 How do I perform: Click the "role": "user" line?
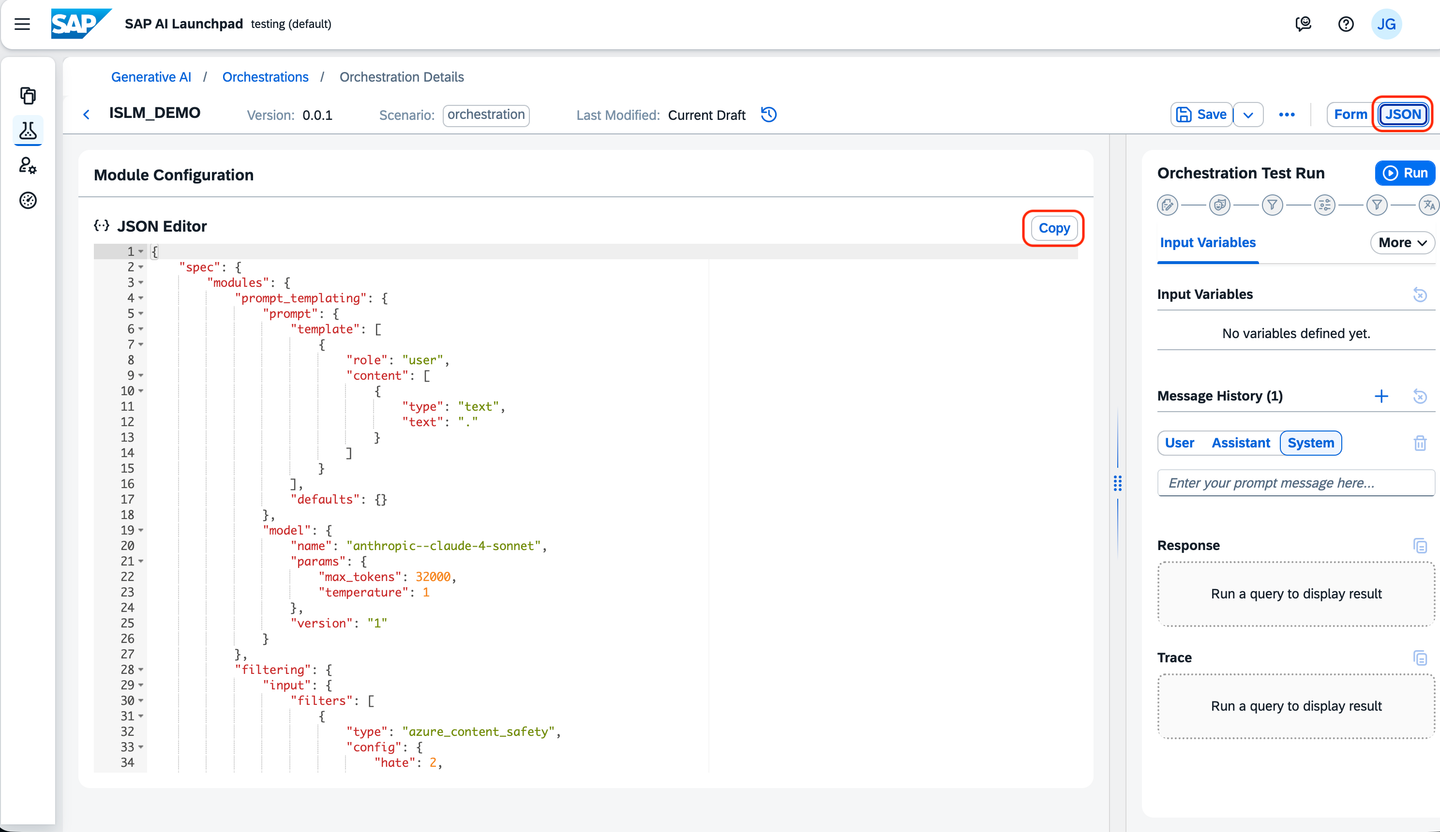tap(399, 360)
